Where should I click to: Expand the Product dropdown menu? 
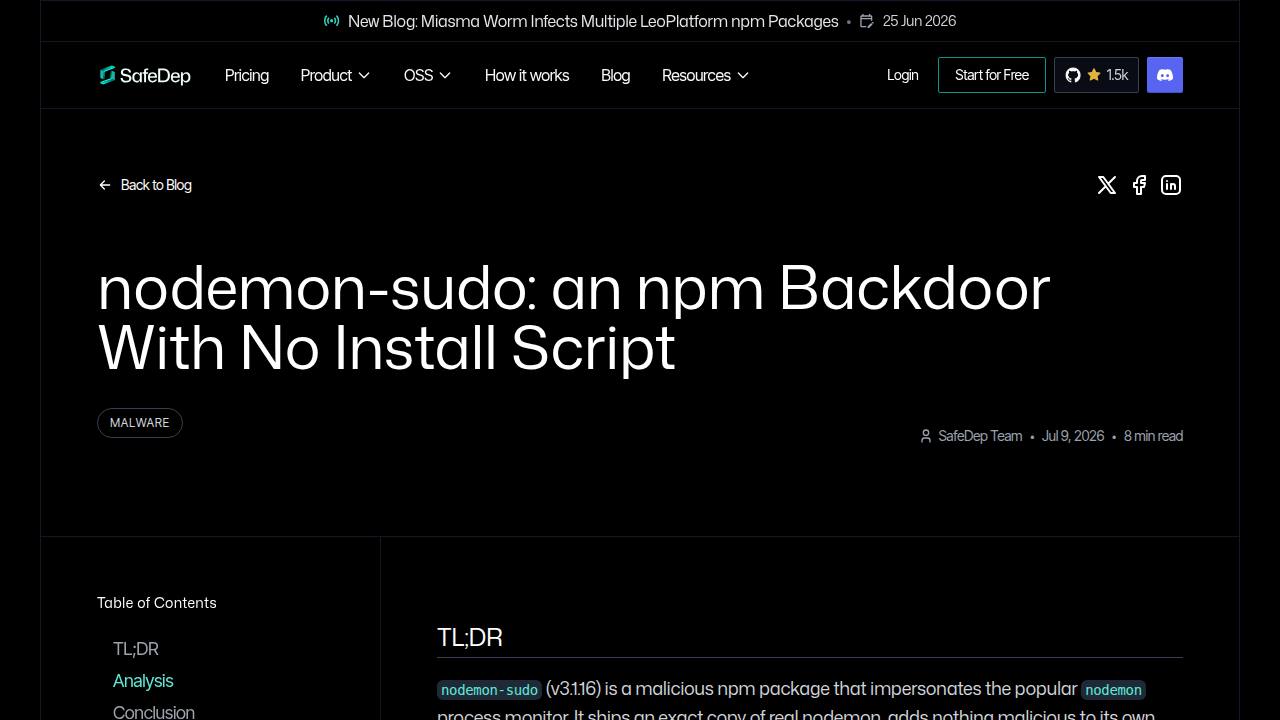coord(335,75)
